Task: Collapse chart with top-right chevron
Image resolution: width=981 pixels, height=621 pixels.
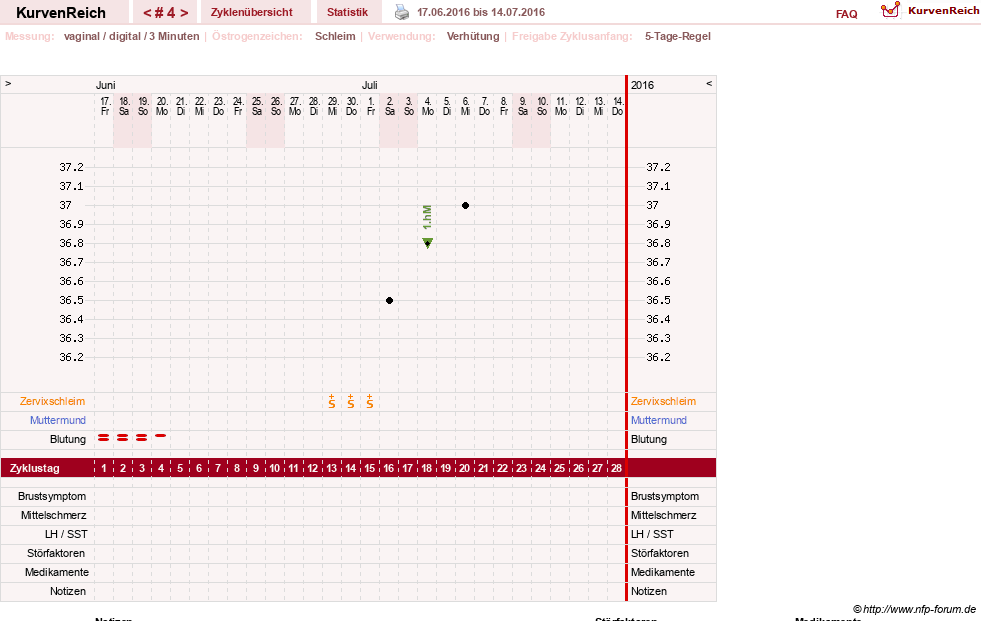Action: (709, 83)
